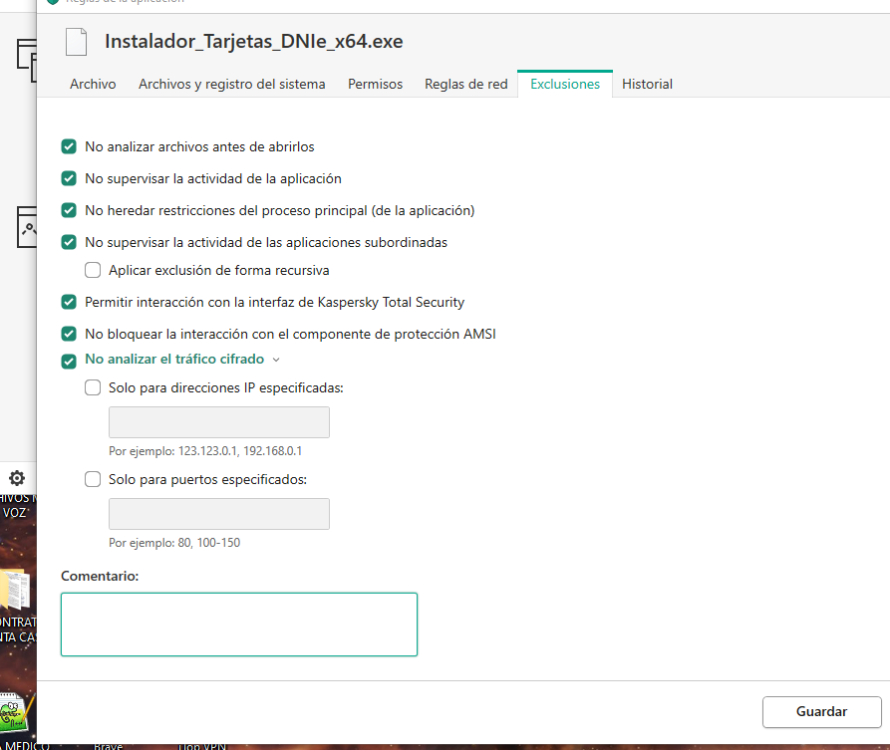Toggle No supervisar la actividad de la aplicación
Viewport: 890px width, 750px height.
coord(69,178)
